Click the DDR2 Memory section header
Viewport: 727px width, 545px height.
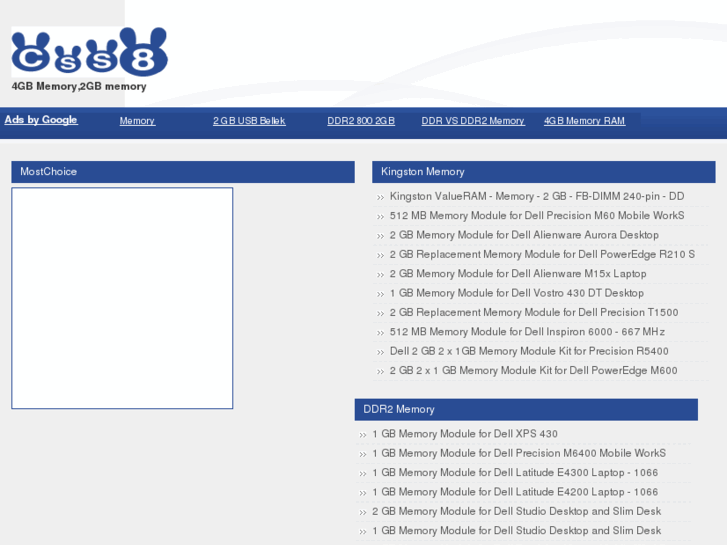[x=526, y=409]
